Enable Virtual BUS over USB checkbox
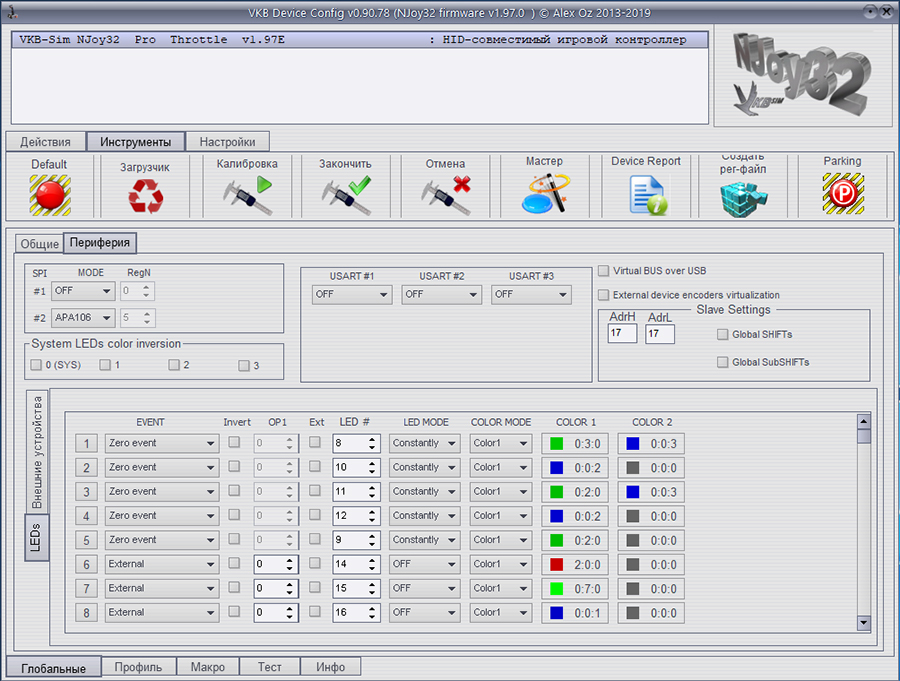The width and height of the screenshot is (900, 681). [x=604, y=271]
